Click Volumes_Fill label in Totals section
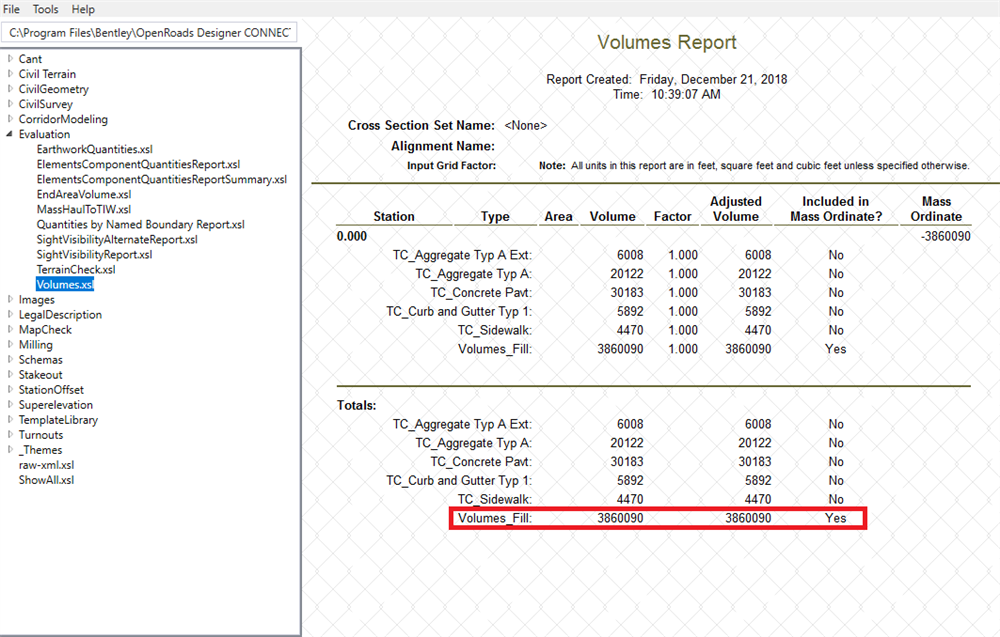The image size is (1000, 637). pos(495,518)
